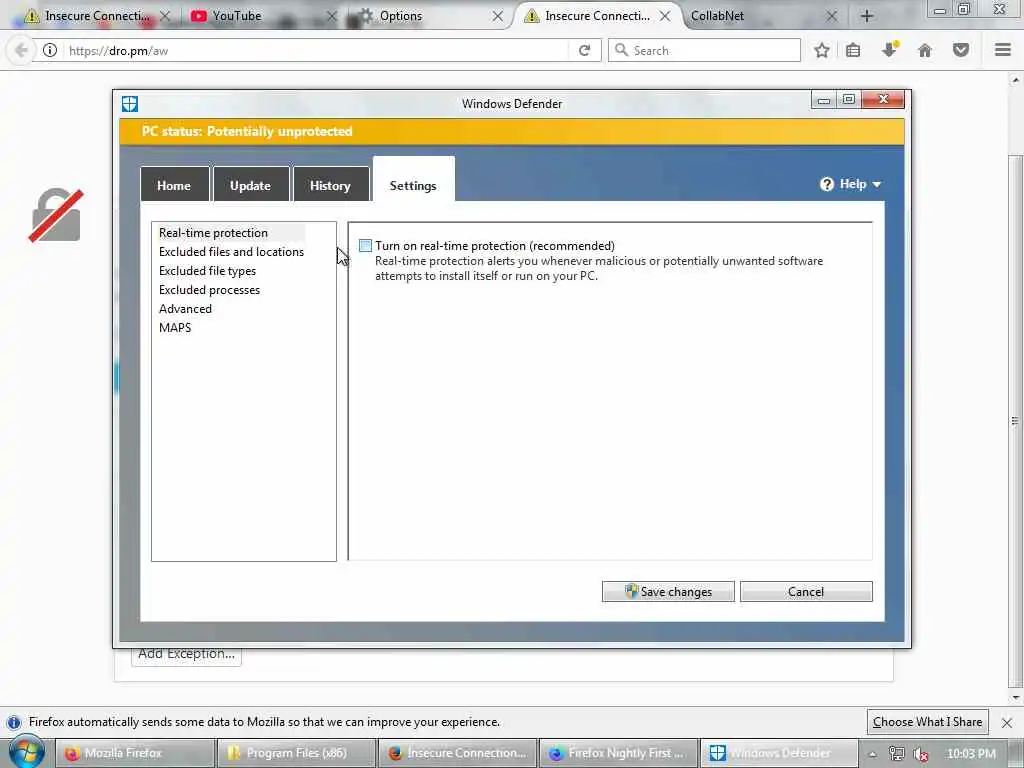Viewport: 1024px width, 768px height.
Task: Open the MAPS settings section
Action: (x=175, y=328)
